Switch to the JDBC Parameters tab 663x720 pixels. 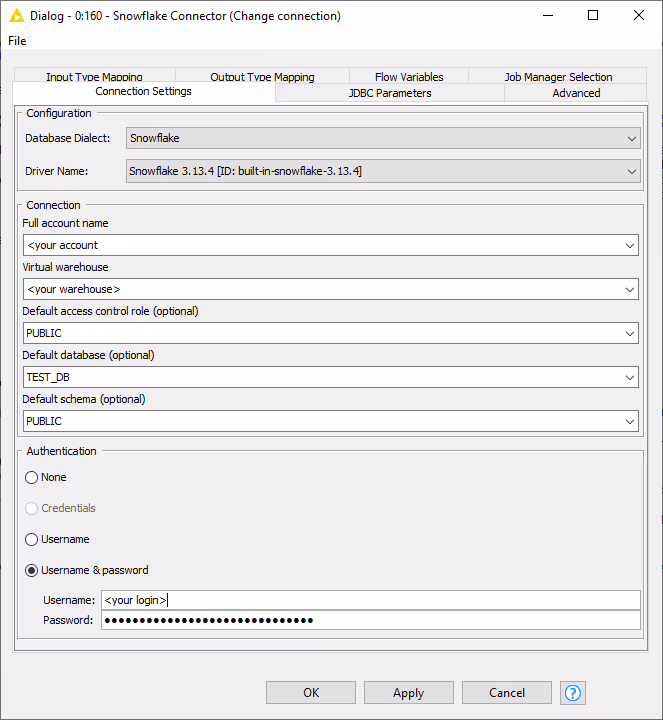(x=389, y=93)
